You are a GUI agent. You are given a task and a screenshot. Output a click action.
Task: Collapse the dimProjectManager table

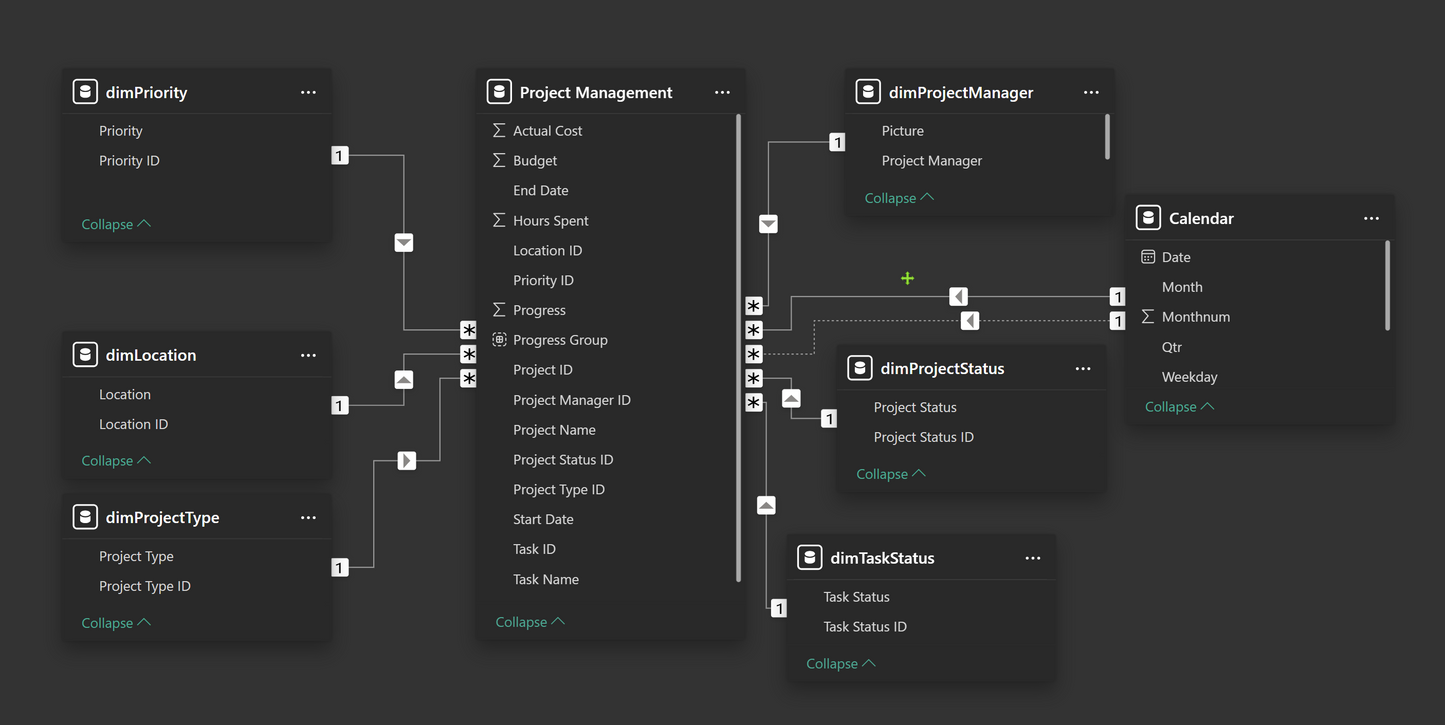coord(899,198)
